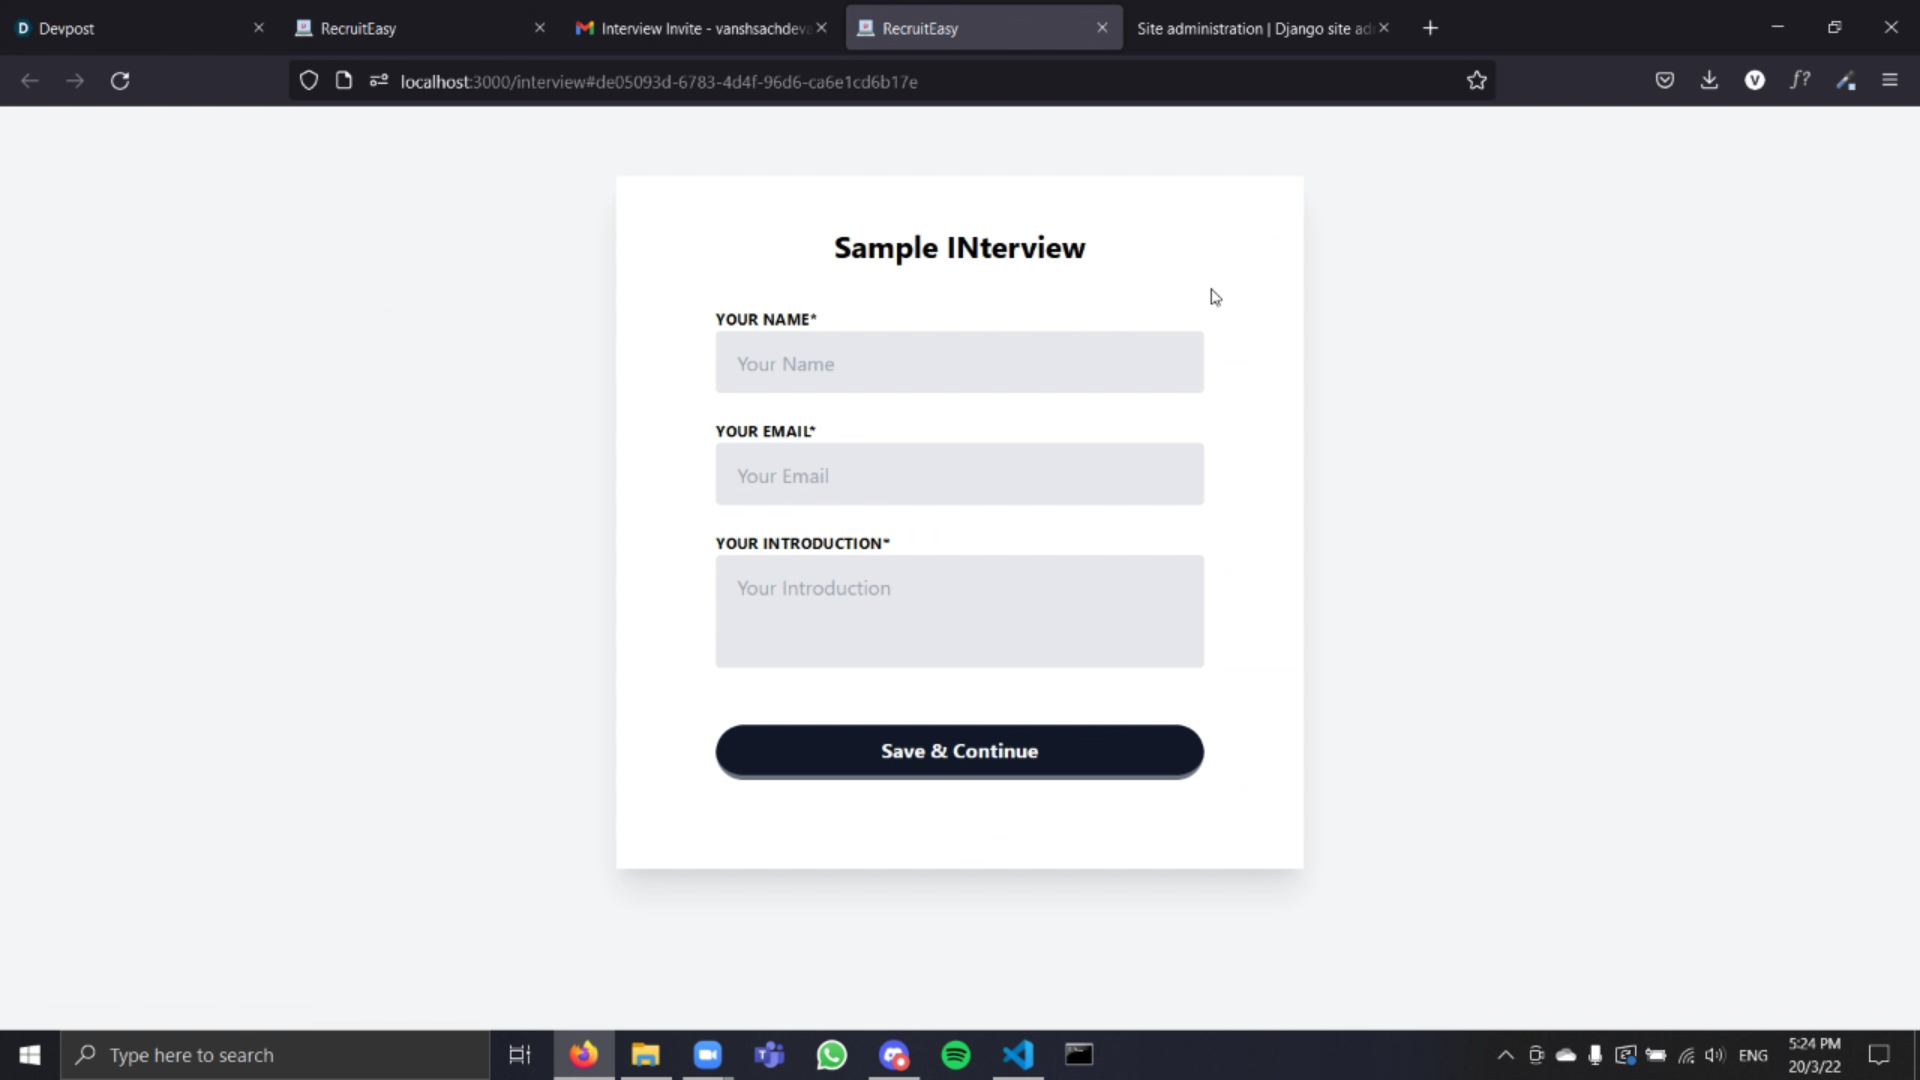Launch Visual Studio Code from taskbar
This screenshot has height=1080, width=1920.
tap(1017, 1055)
